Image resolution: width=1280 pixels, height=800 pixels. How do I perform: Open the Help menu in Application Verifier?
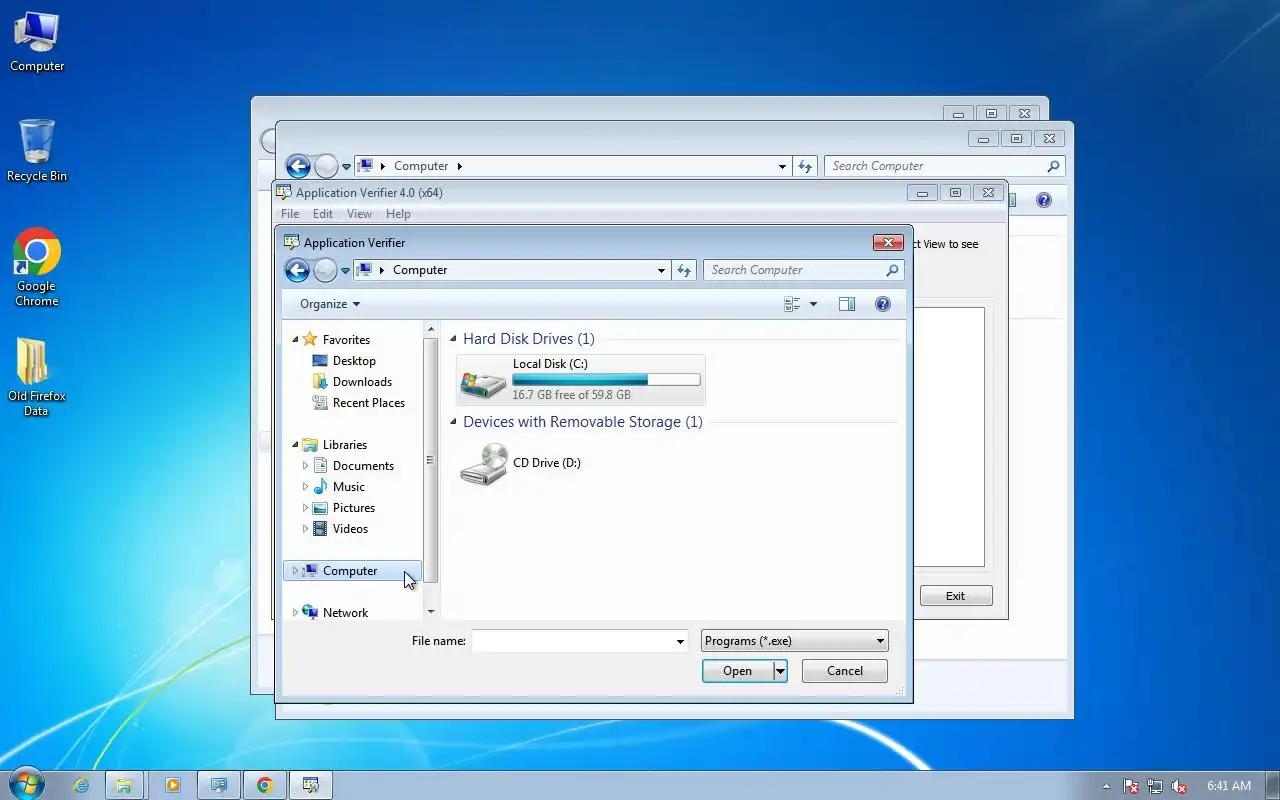(x=398, y=214)
